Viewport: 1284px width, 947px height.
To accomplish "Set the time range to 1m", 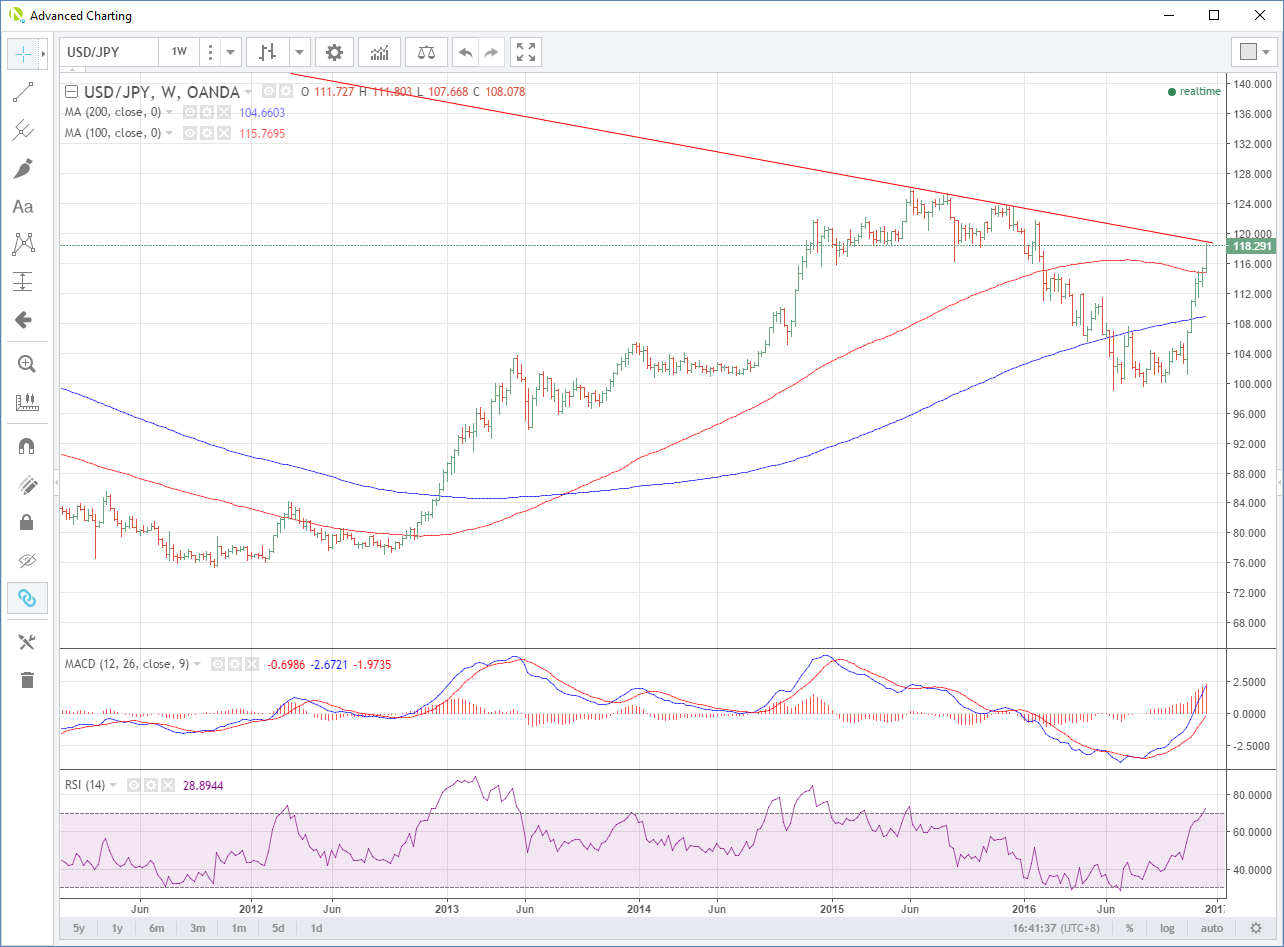I will [x=239, y=928].
